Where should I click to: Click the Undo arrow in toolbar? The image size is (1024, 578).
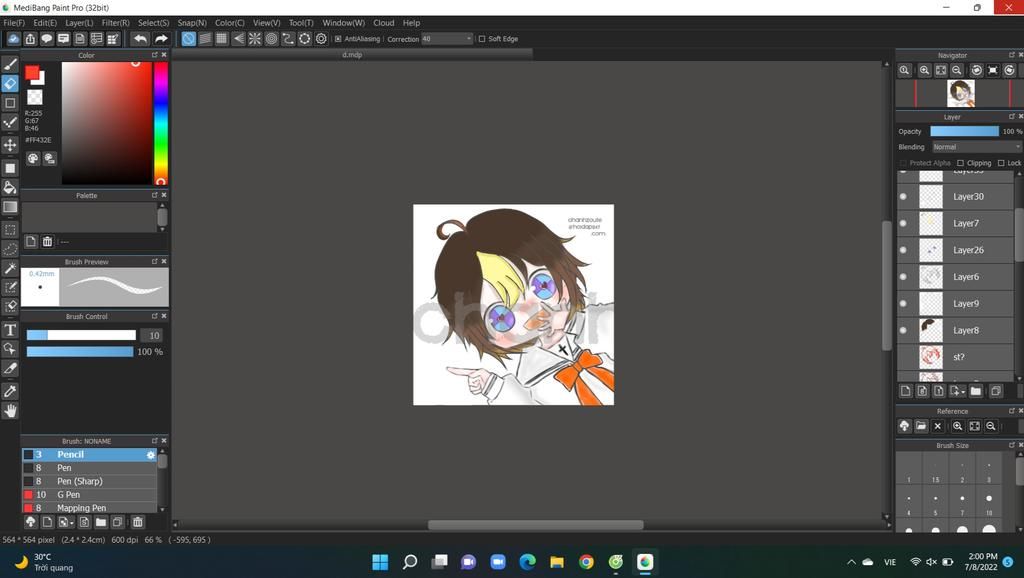(x=140, y=39)
